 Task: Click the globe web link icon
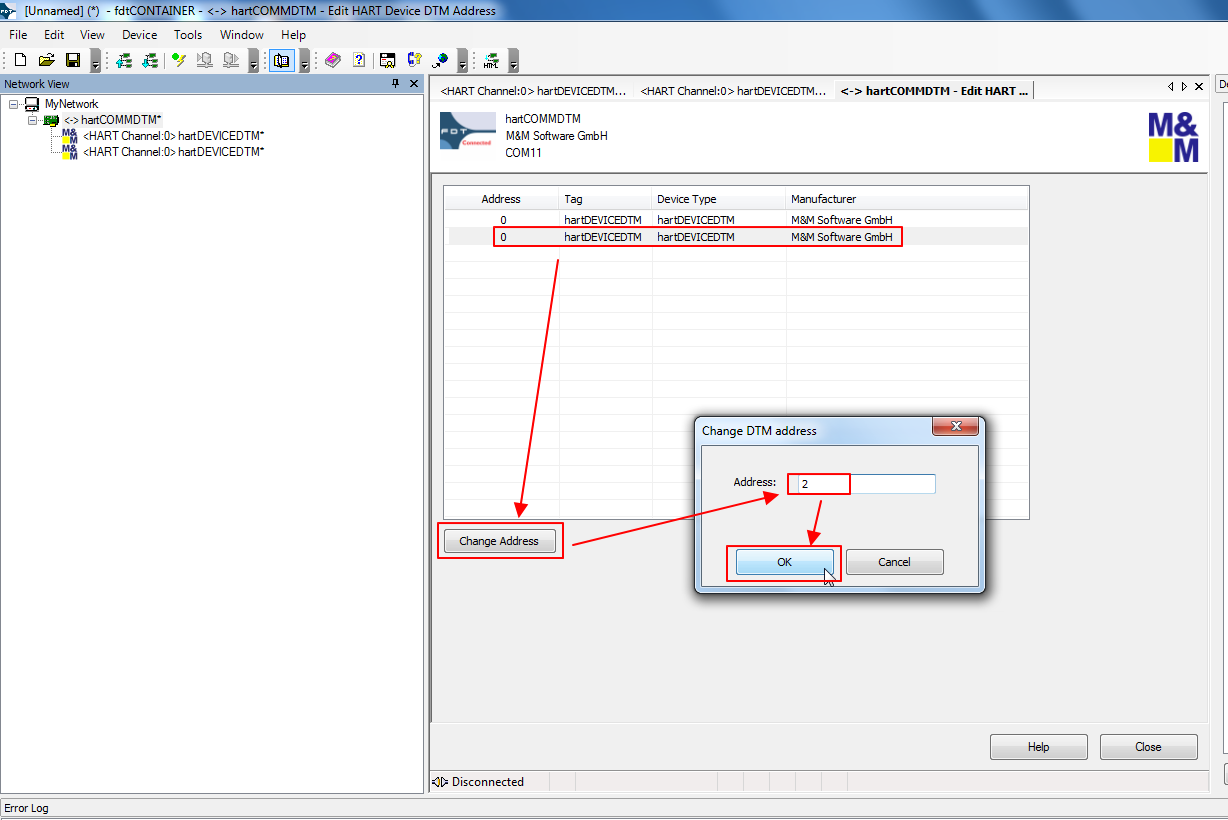[x=441, y=60]
